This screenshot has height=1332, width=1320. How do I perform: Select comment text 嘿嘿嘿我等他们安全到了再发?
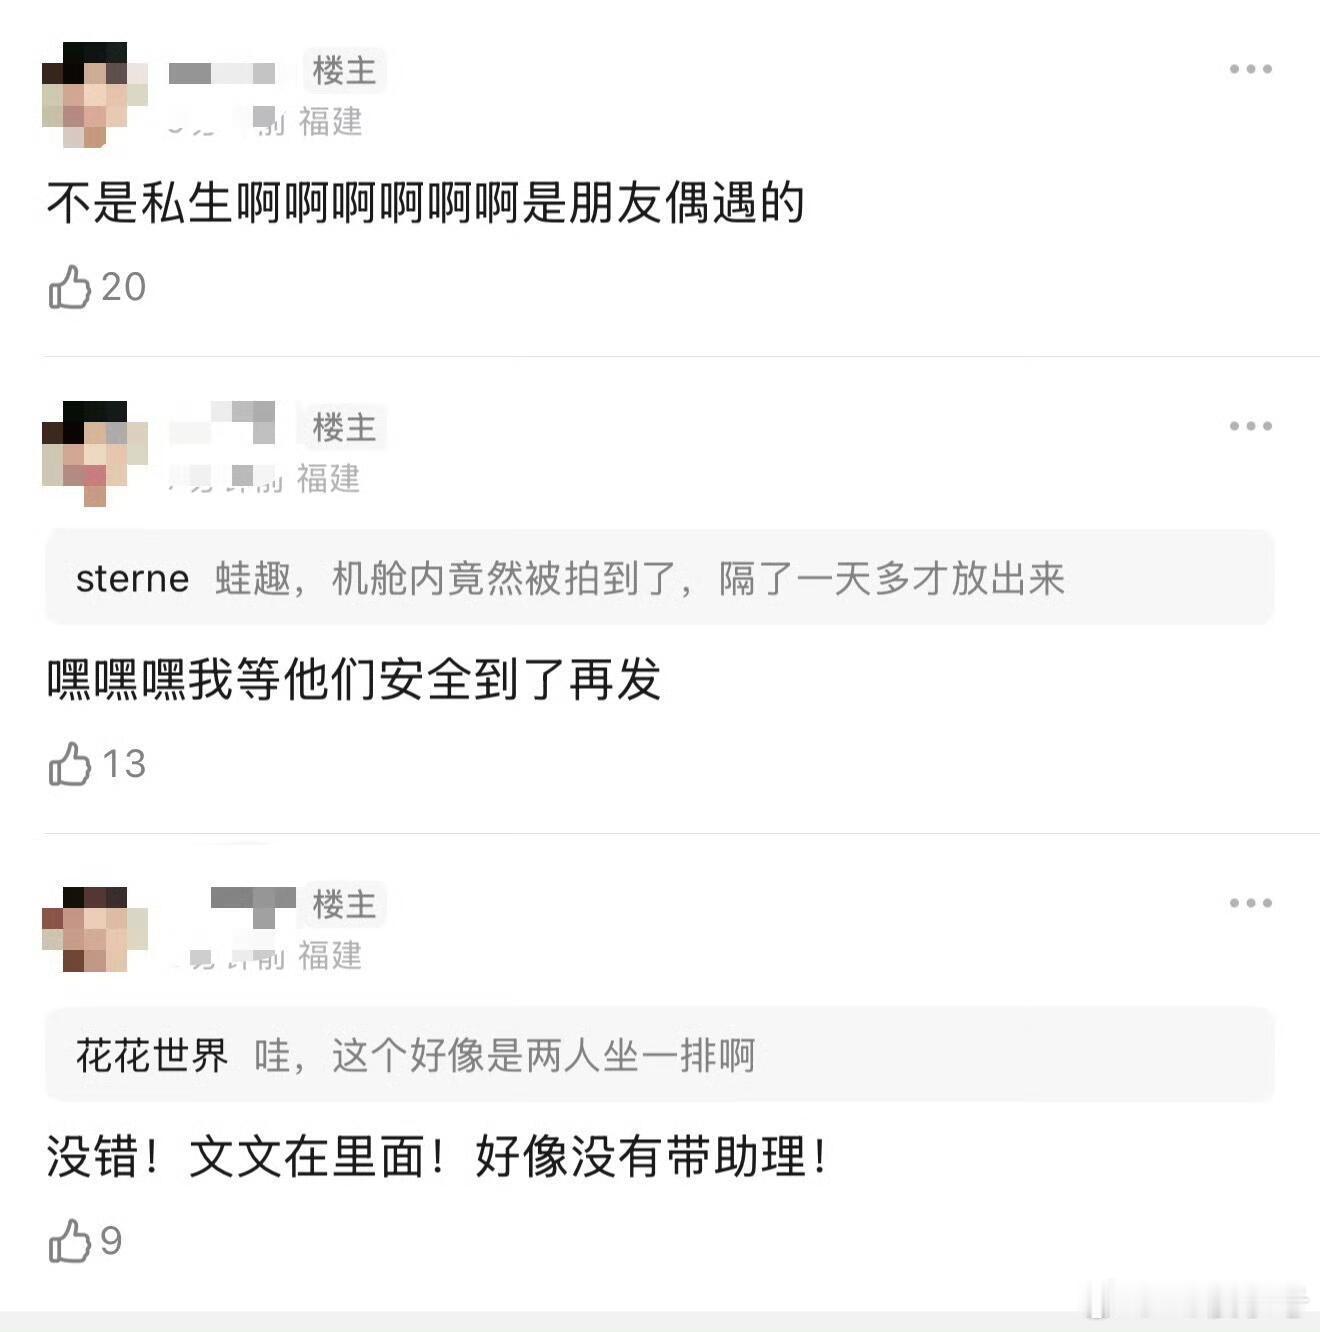point(354,681)
